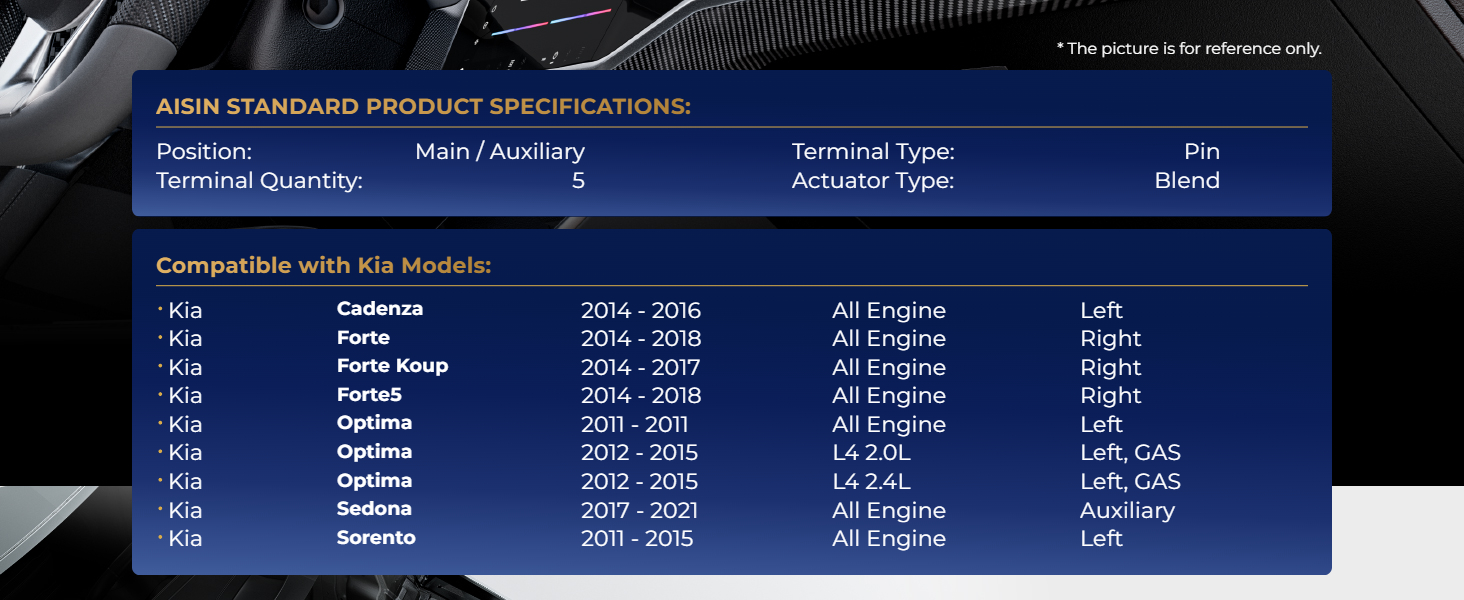Click the Sorento model name
Viewport: 1464px width, 600px height.
coord(376,538)
